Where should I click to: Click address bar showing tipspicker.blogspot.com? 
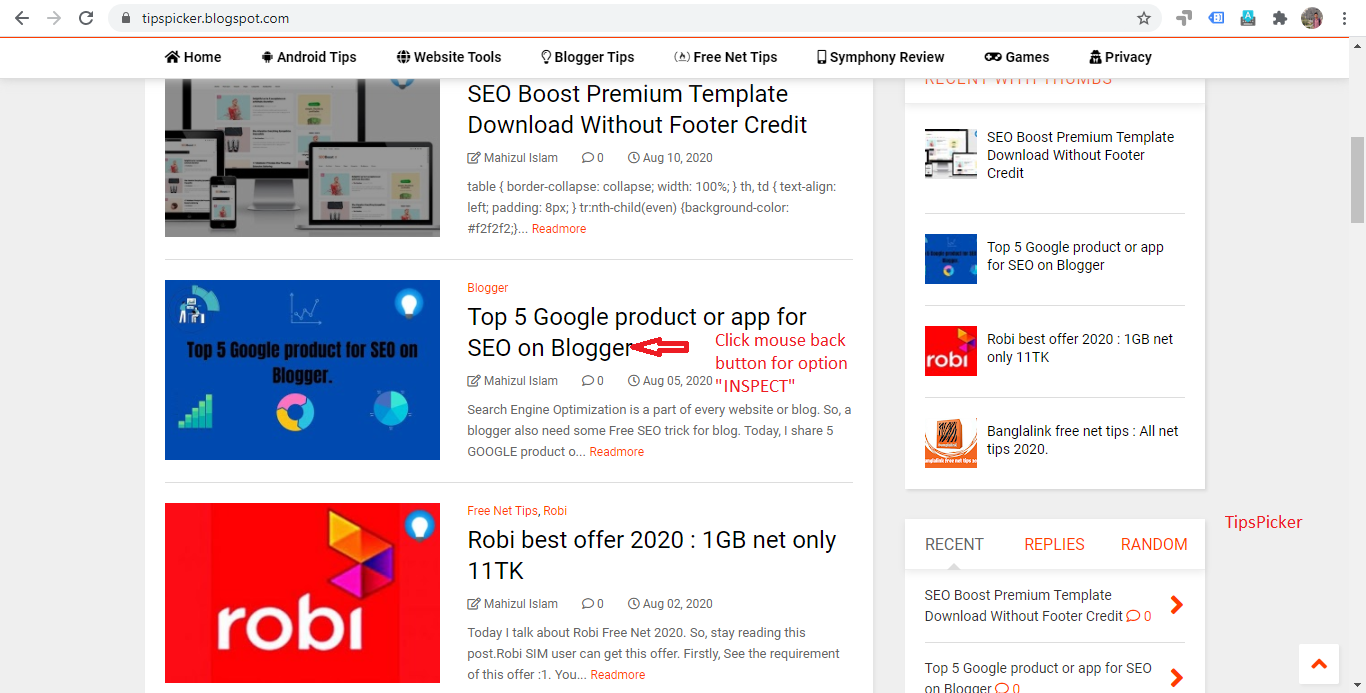pos(635,18)
